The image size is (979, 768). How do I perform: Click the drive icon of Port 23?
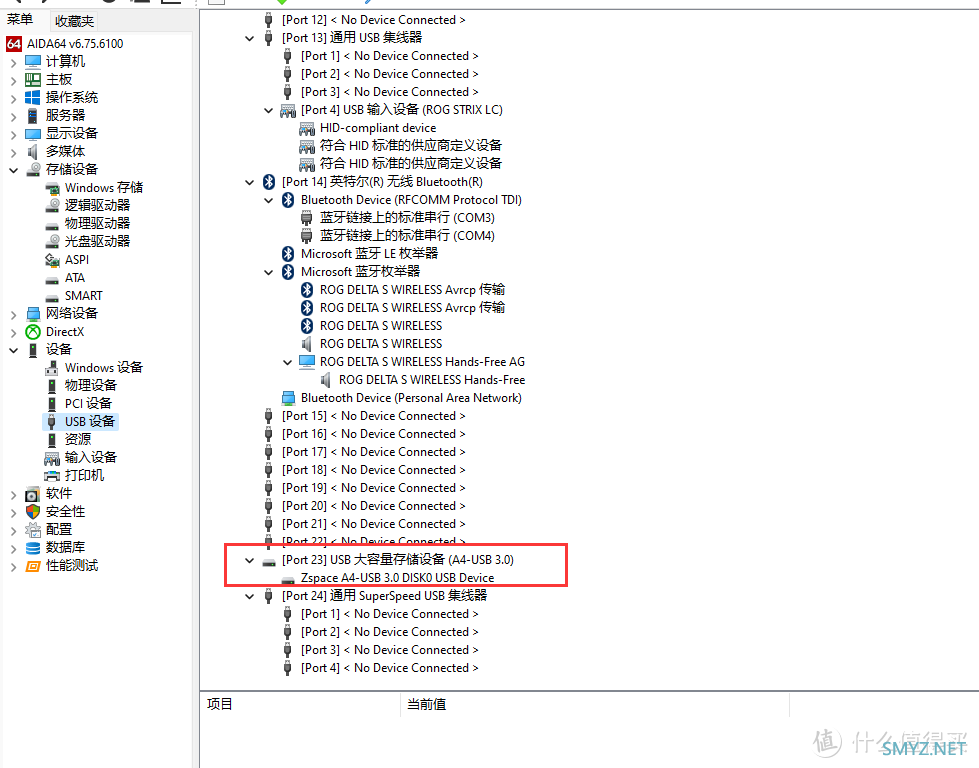(269, 561)
